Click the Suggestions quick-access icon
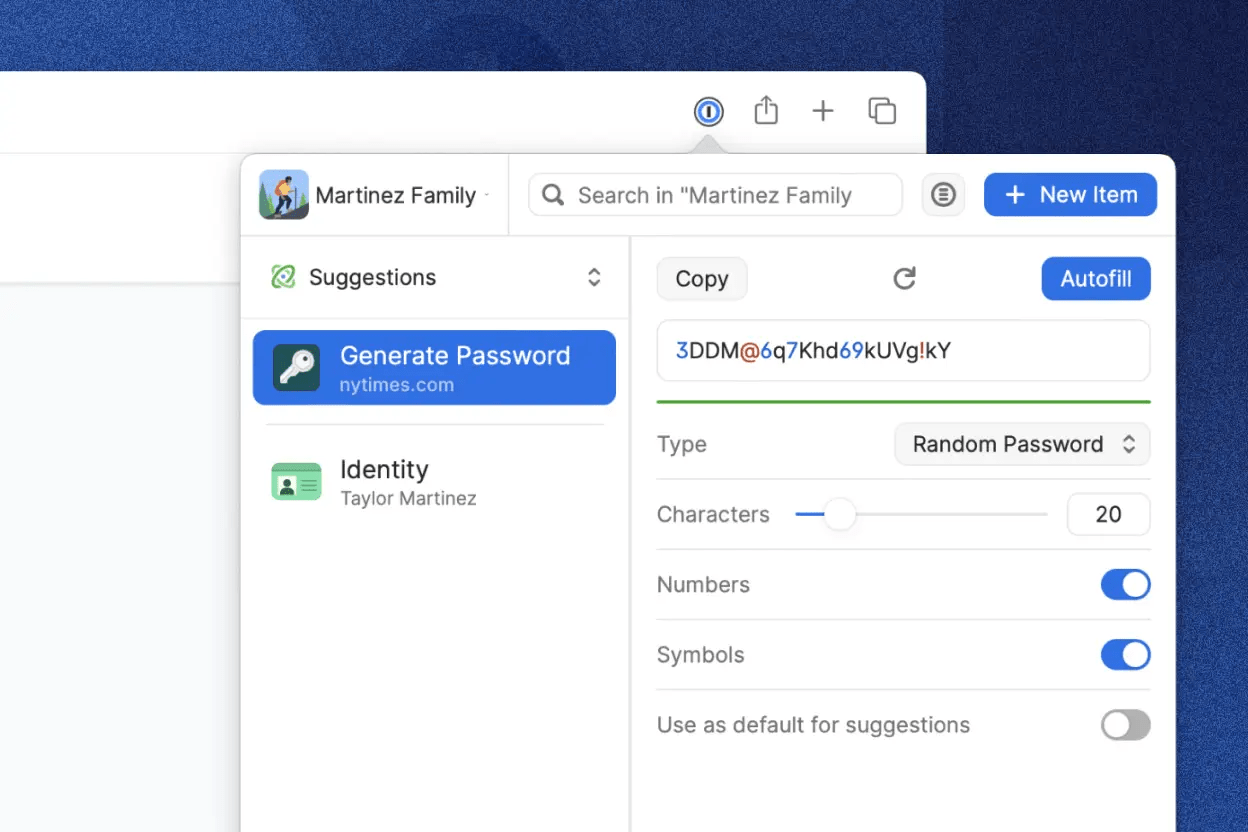The image size is (1248, 832). pos(283,277)
